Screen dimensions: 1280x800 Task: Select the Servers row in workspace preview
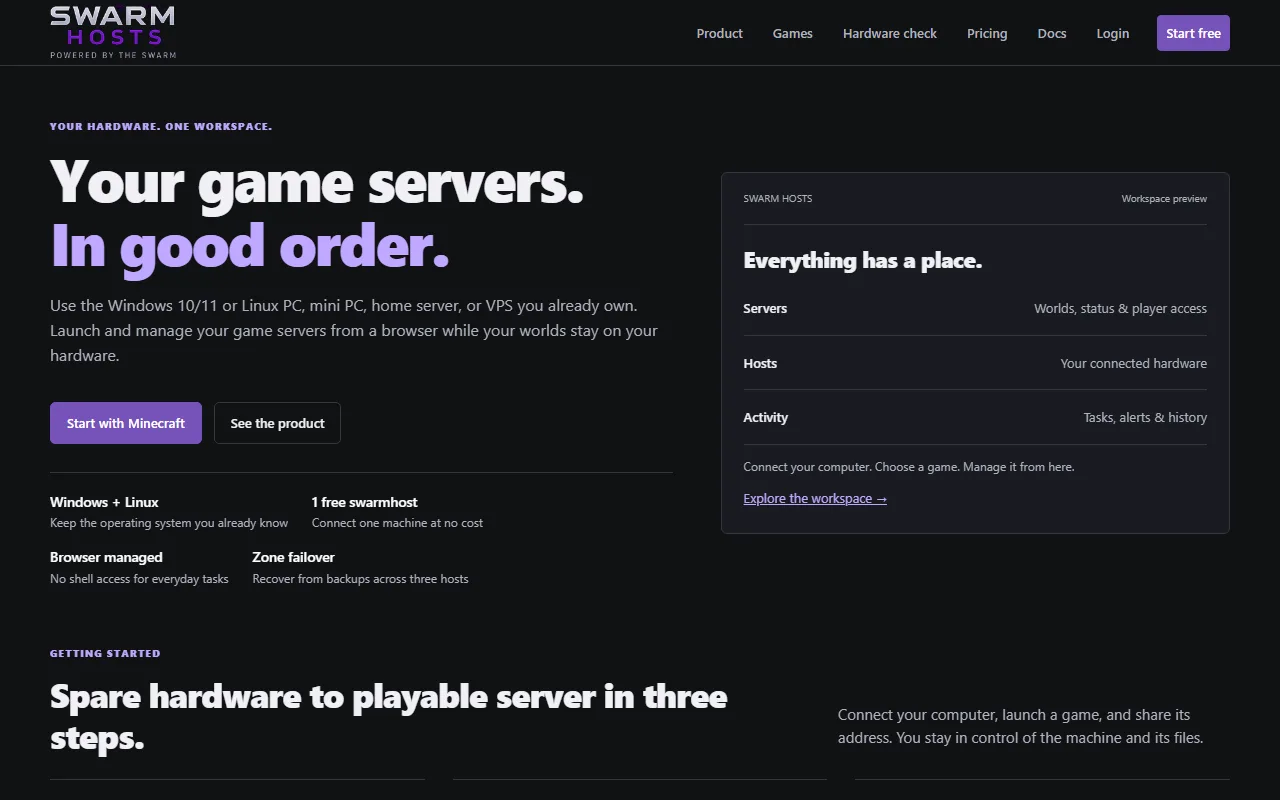975,308
